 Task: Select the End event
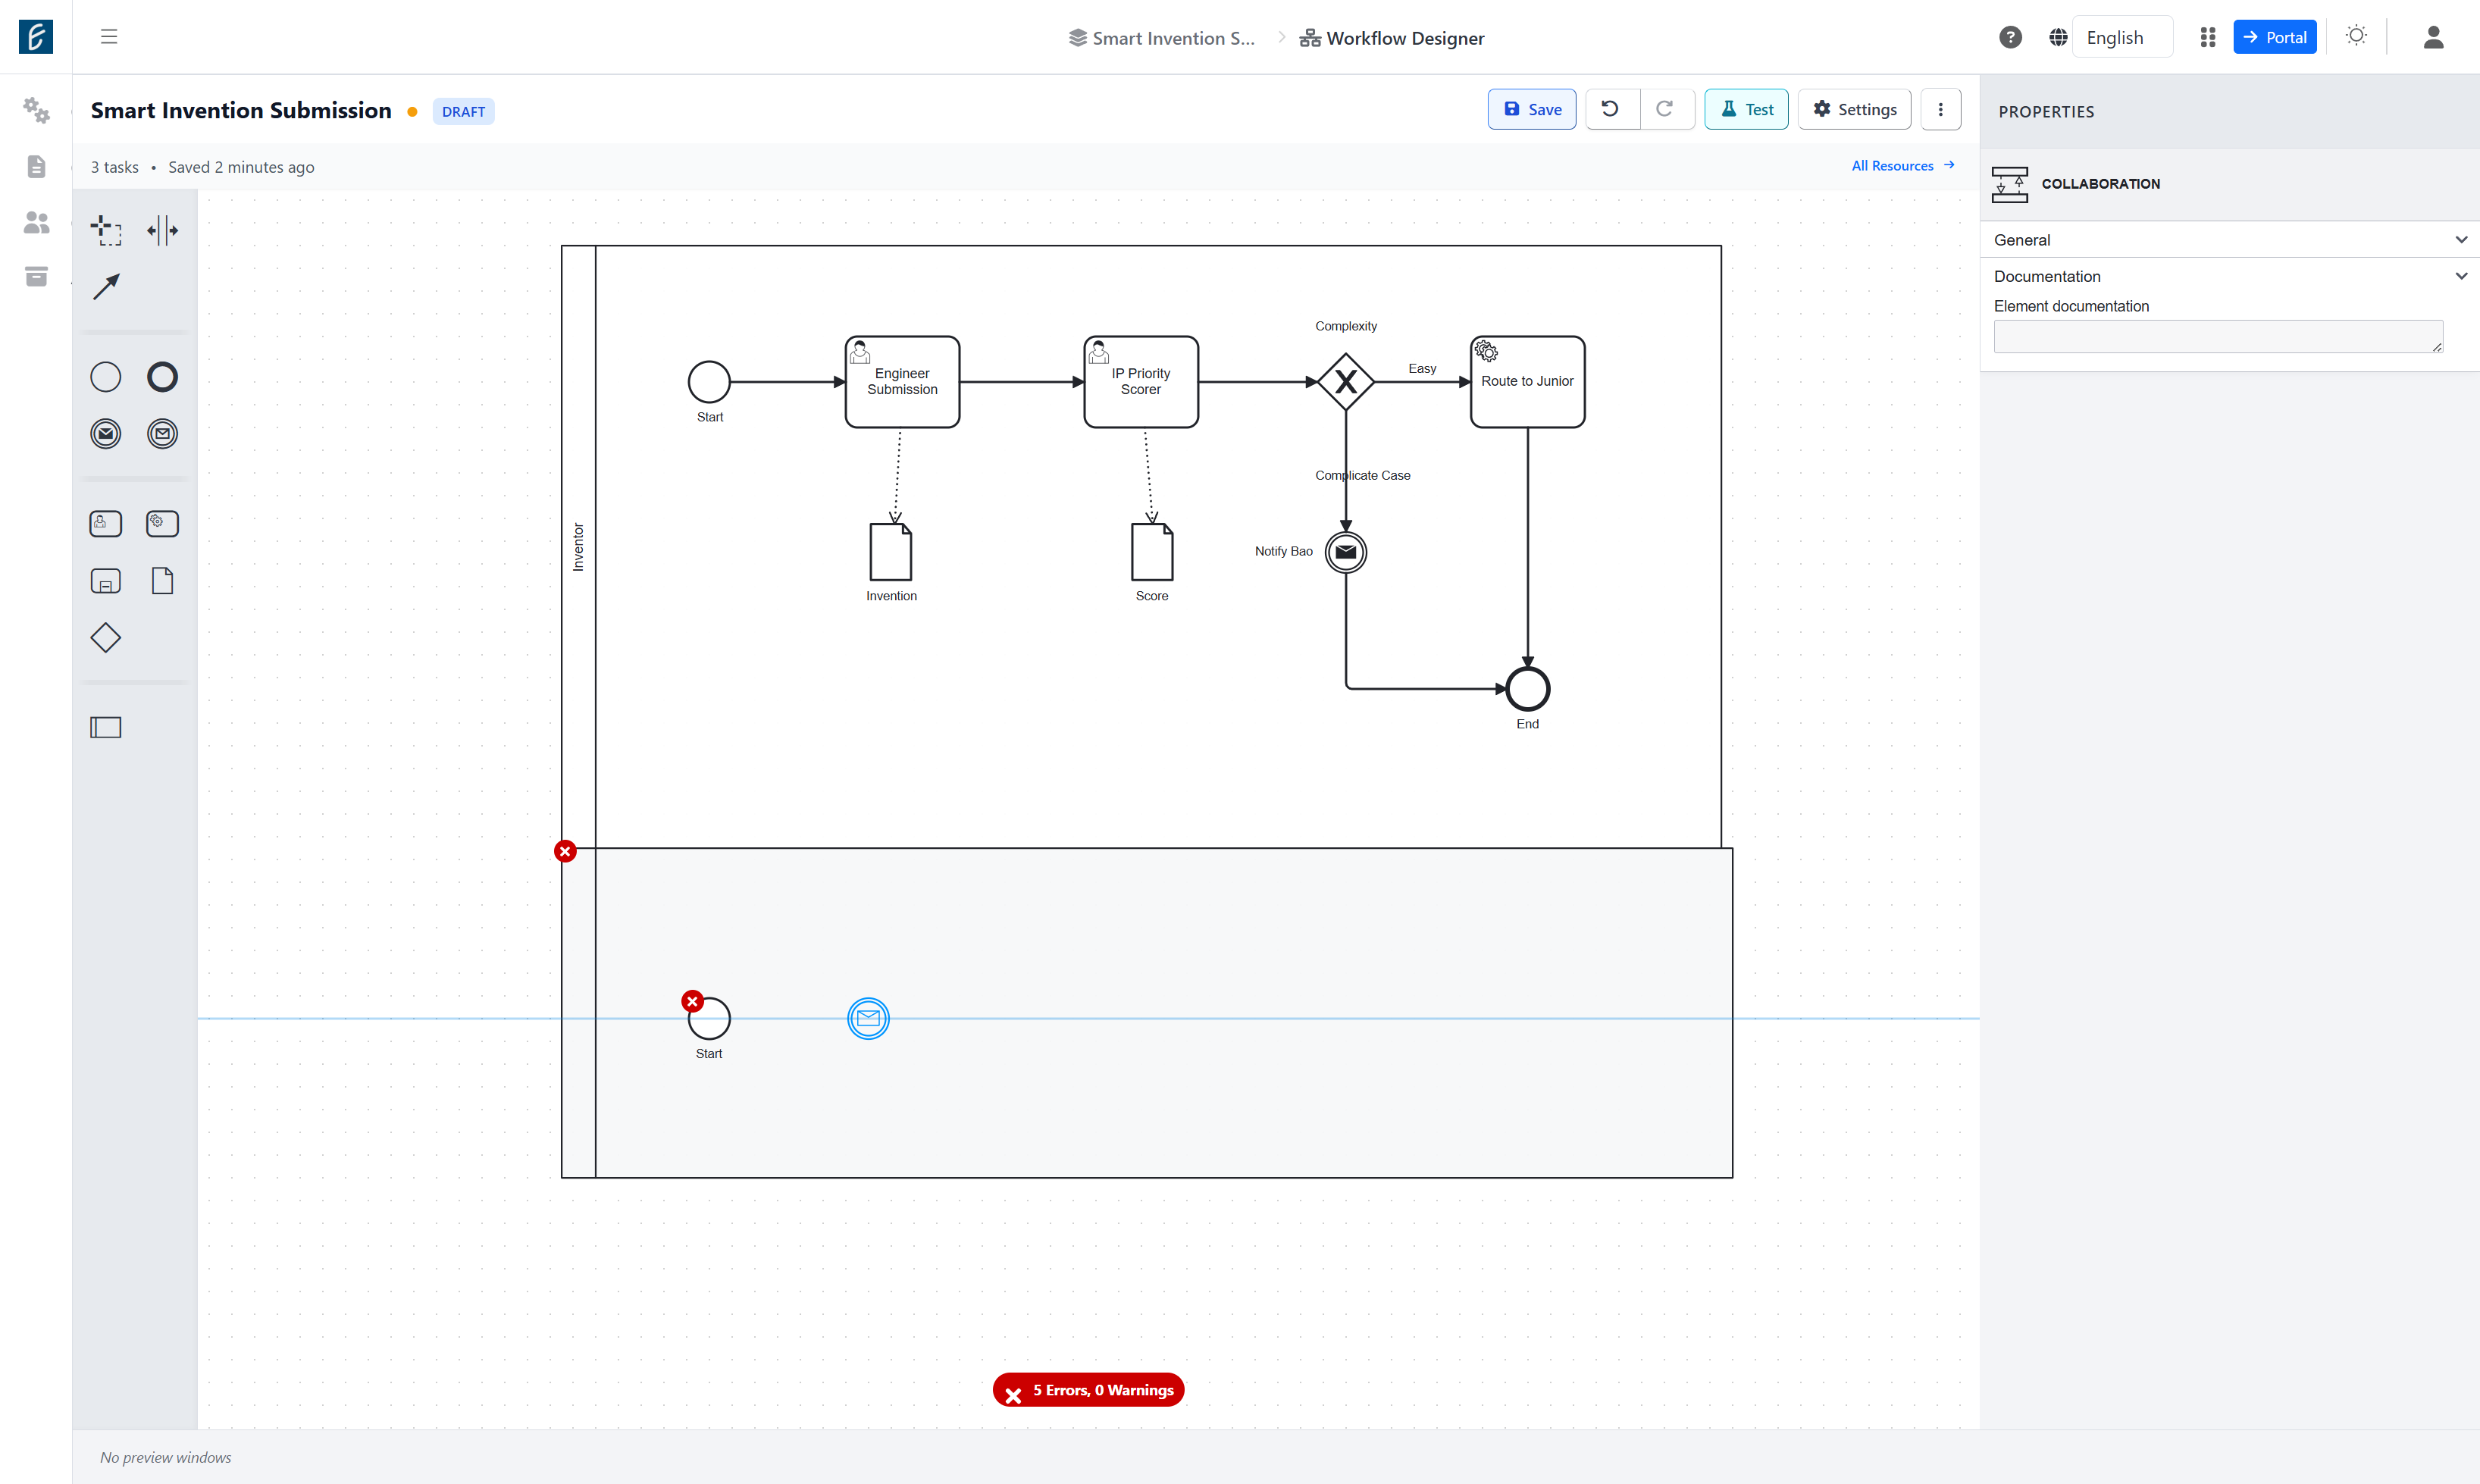click(1527, 689)
